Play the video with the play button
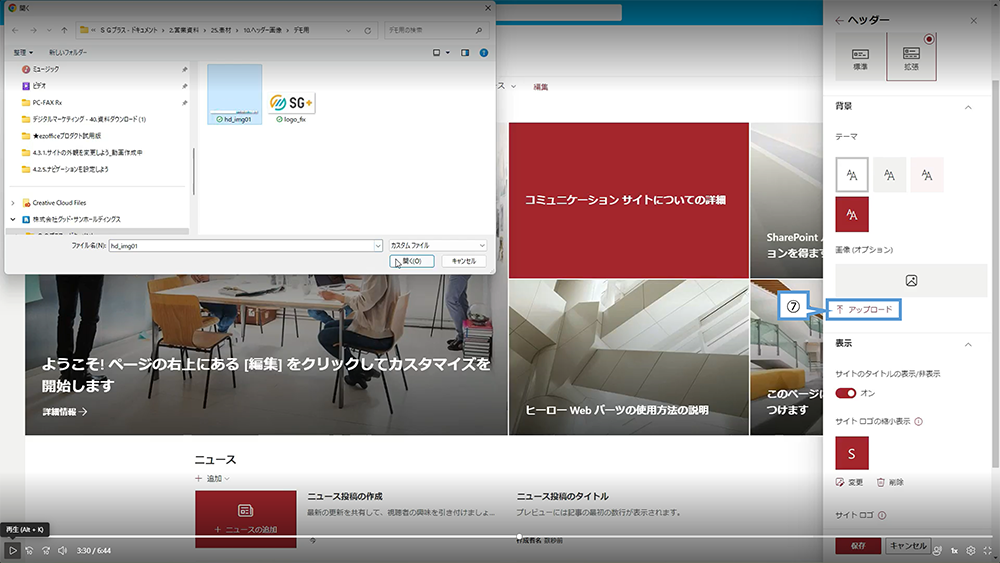The height and width of the screenshot is (563, 1000). click(12, 550)
